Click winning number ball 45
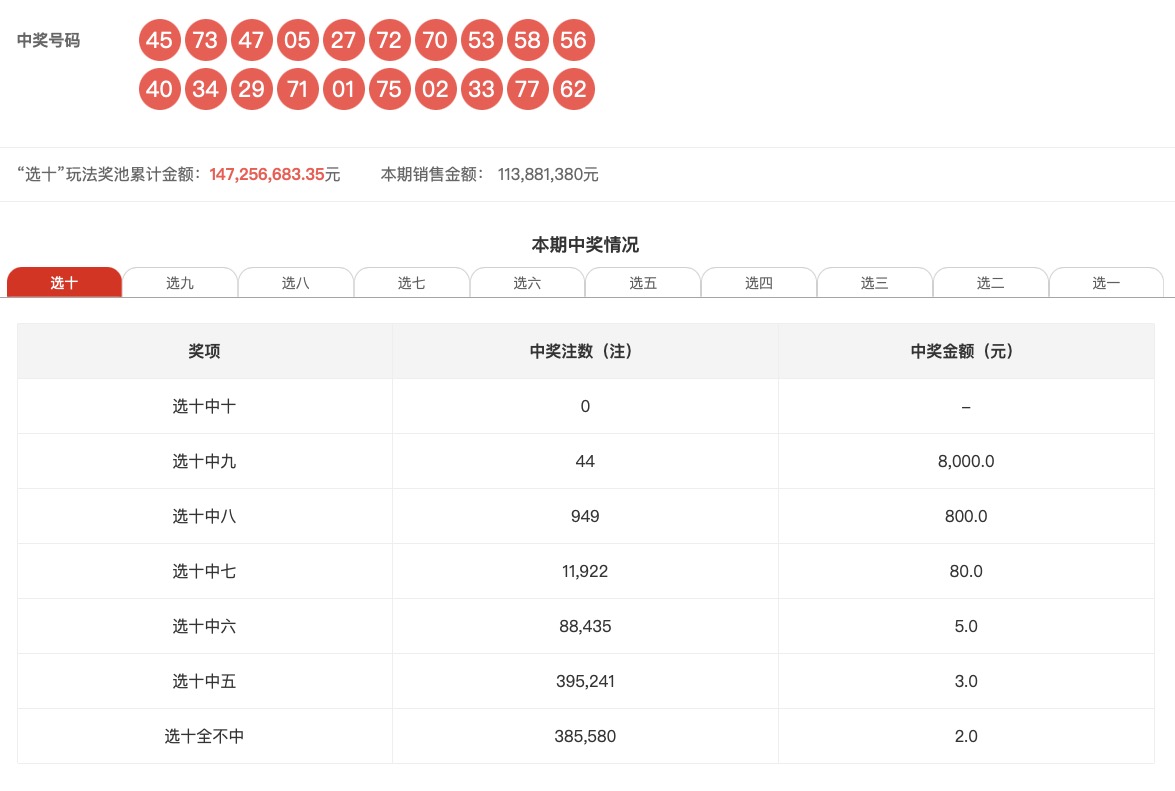The image size is (1175, 791). (159, 41)
